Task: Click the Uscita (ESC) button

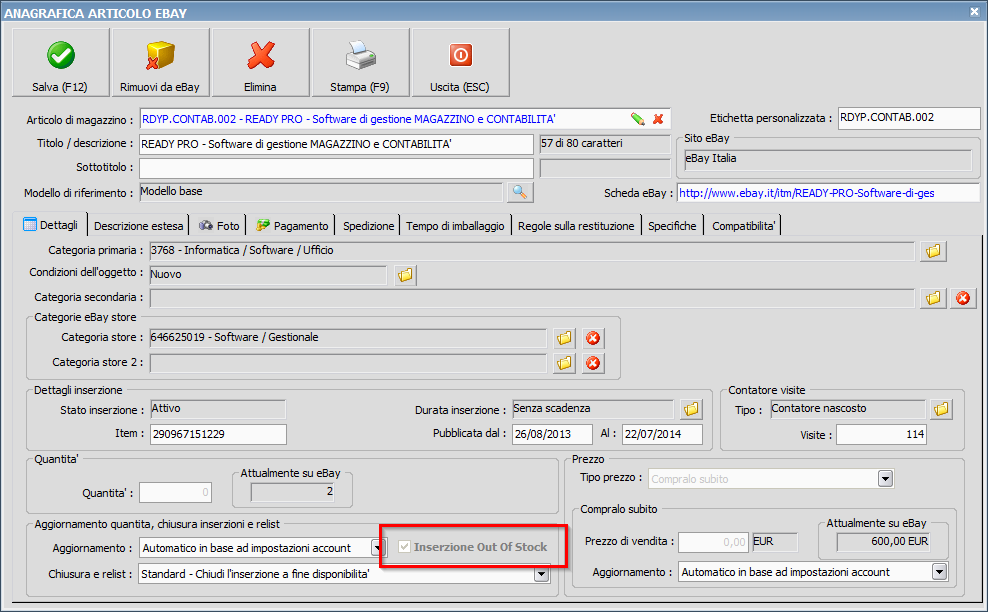Action: [x=460, y=62]
